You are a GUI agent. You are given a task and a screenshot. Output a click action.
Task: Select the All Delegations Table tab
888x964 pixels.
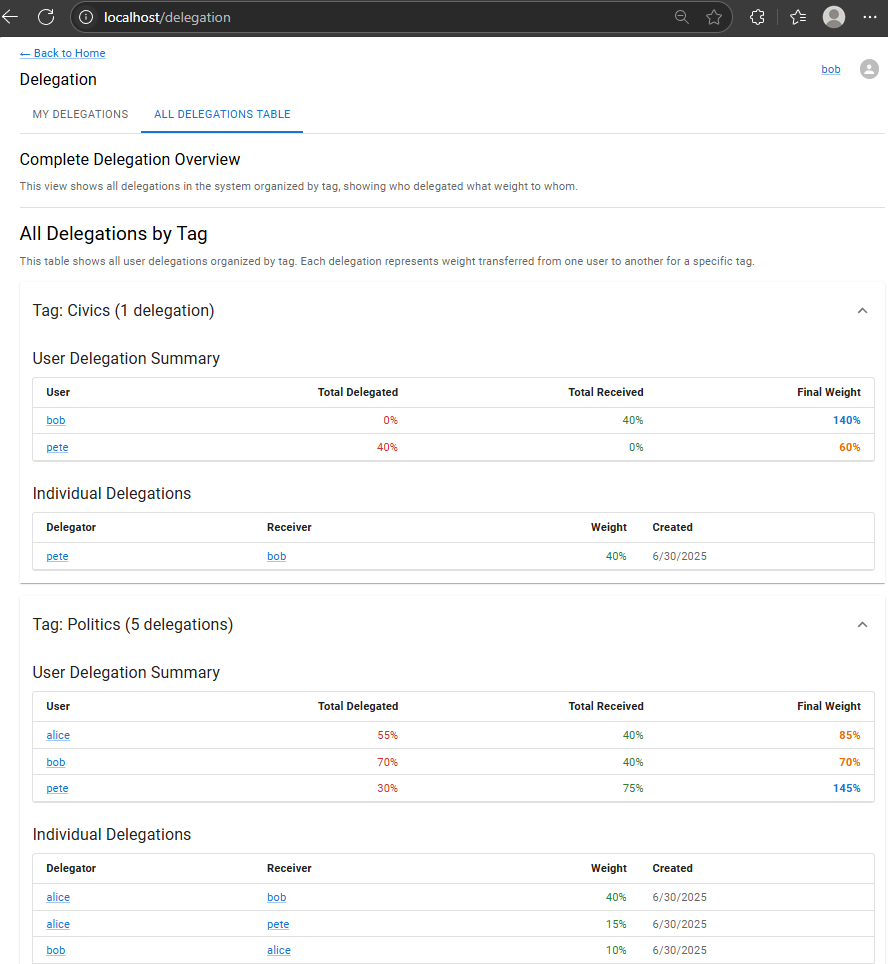[222, 114]
